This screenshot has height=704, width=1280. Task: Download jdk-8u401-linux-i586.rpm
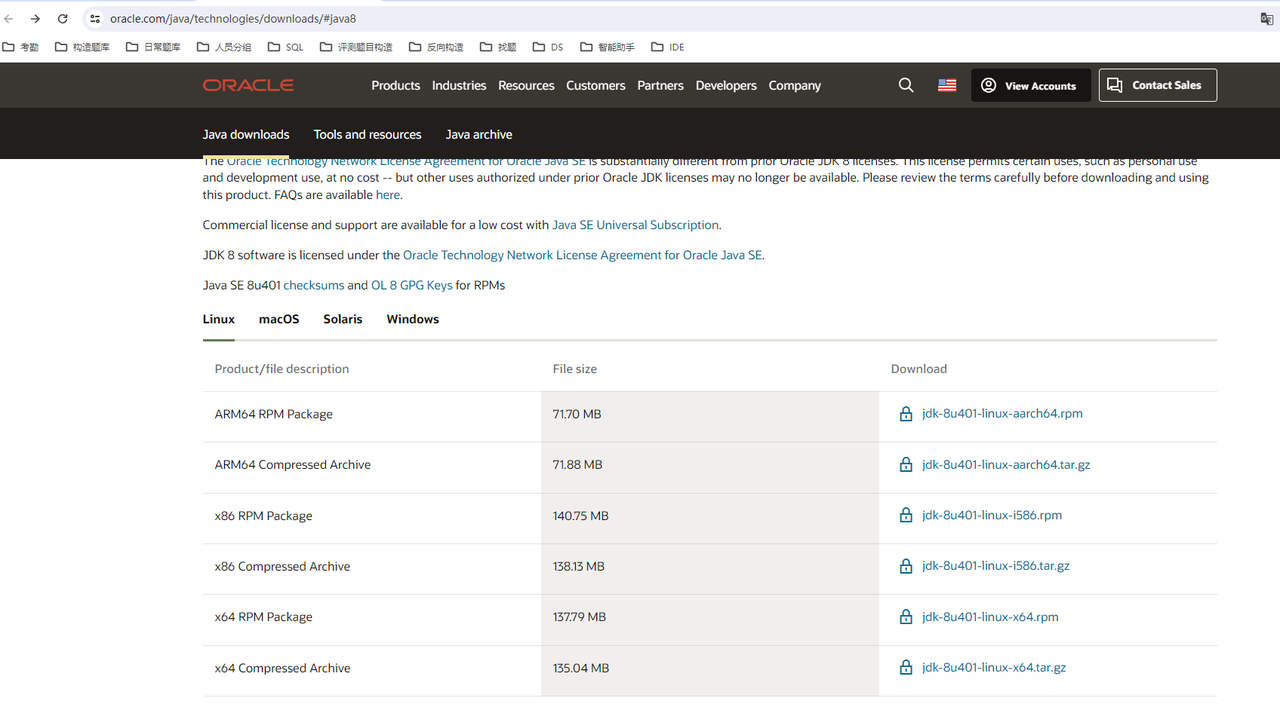992,515
